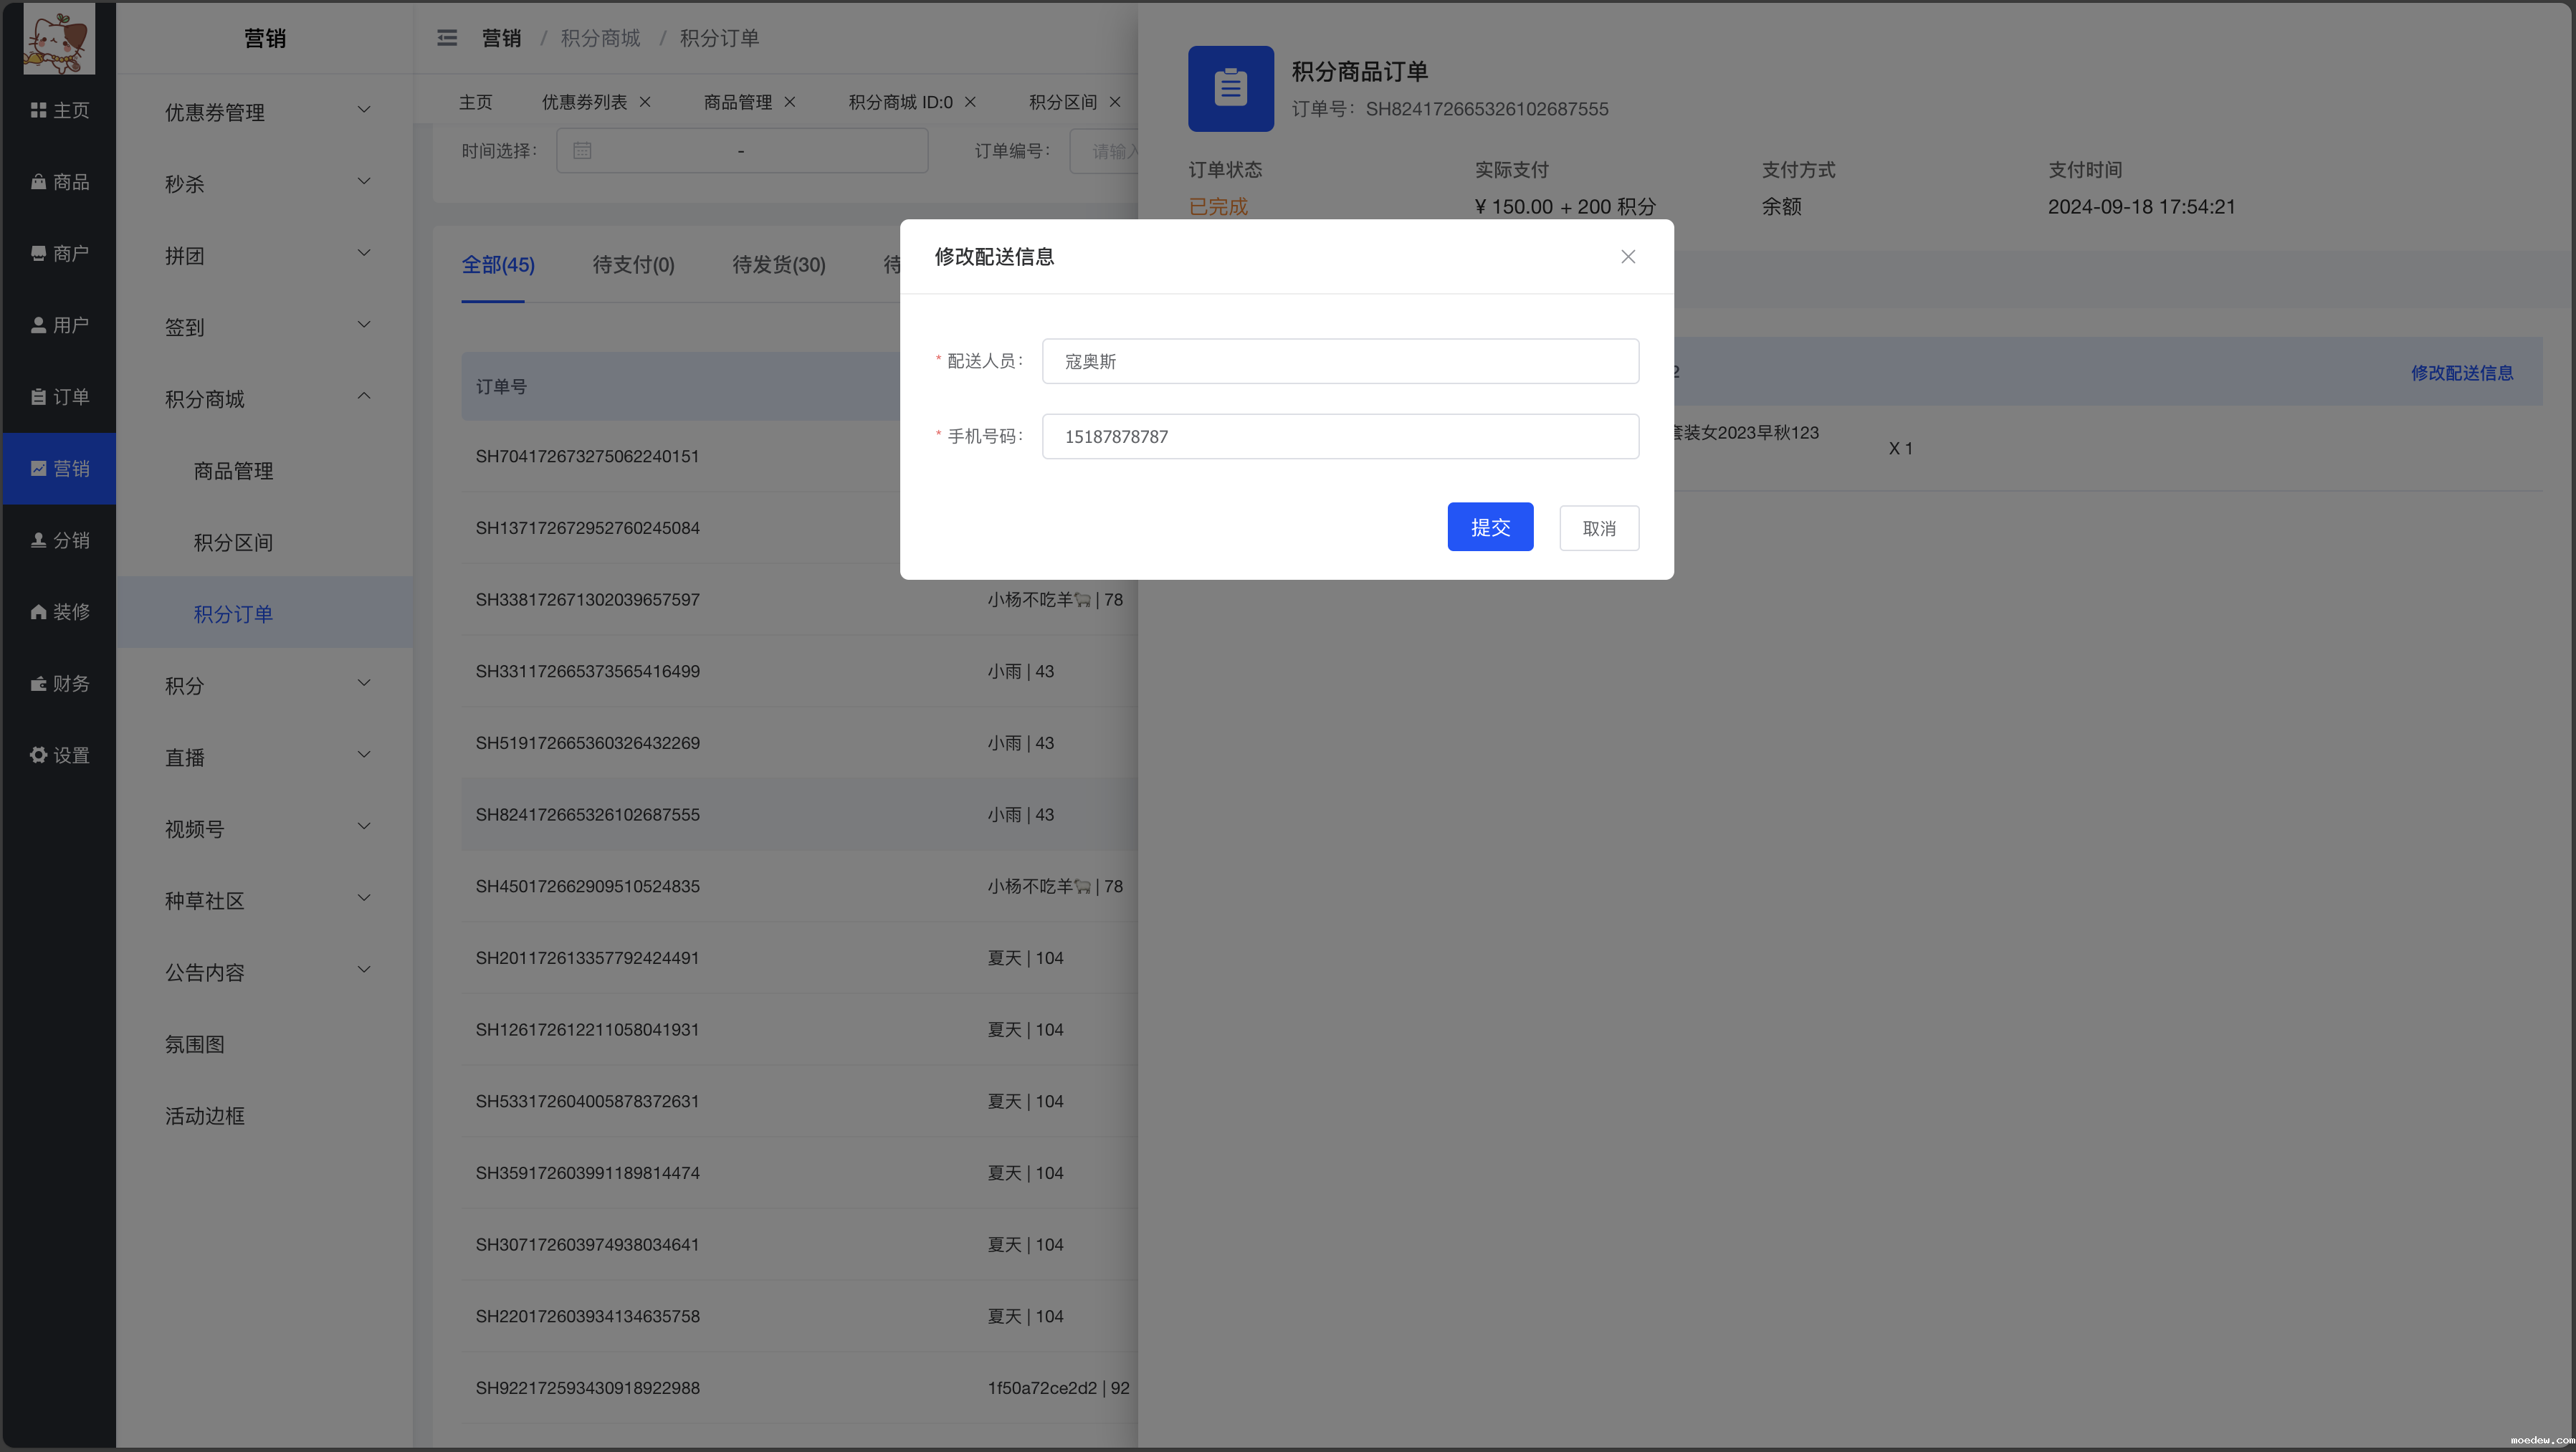Open the 设置 gear settings icon
Image resolution: width=2576 pixels, height=1452 pixels.
39,755
